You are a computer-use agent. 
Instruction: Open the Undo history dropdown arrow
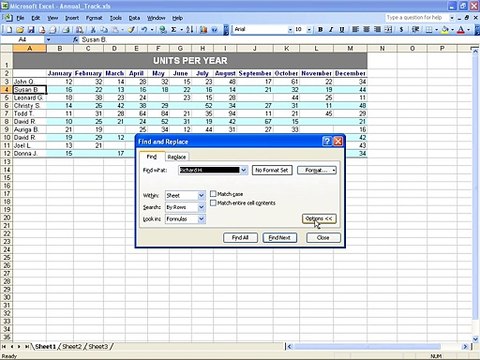(152, 30)
